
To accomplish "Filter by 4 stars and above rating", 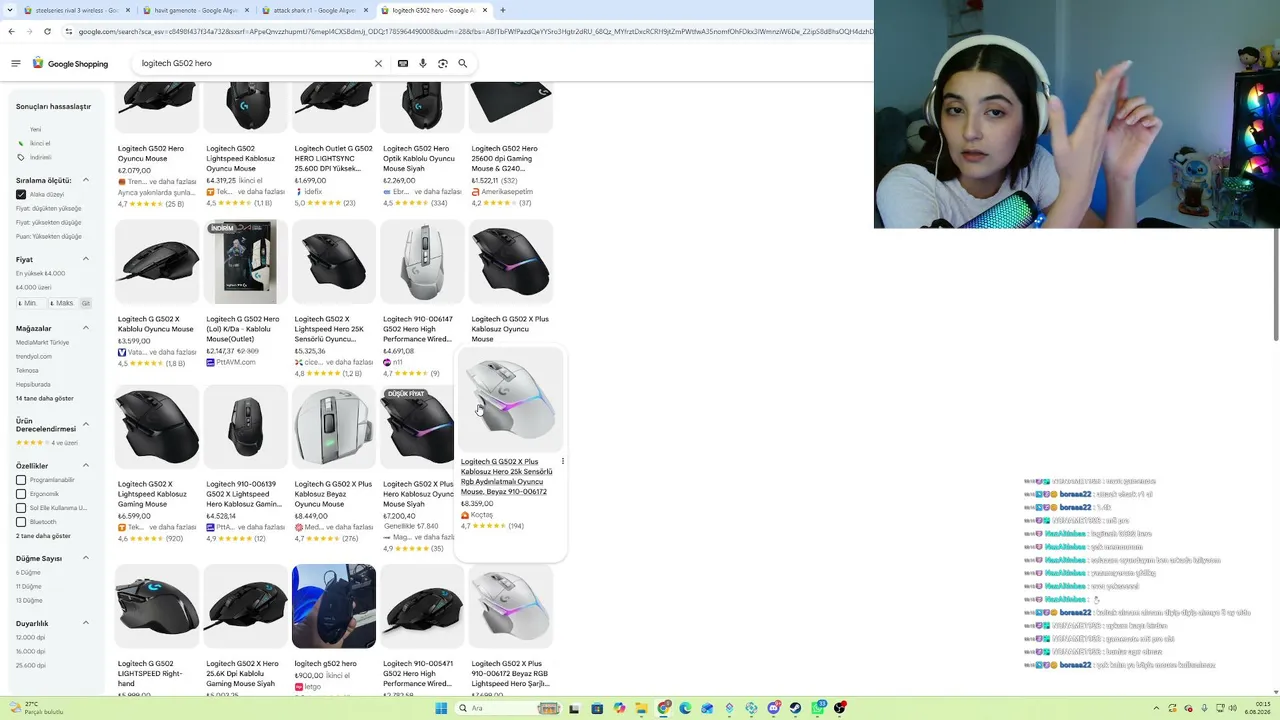I will tap(47, 443).
